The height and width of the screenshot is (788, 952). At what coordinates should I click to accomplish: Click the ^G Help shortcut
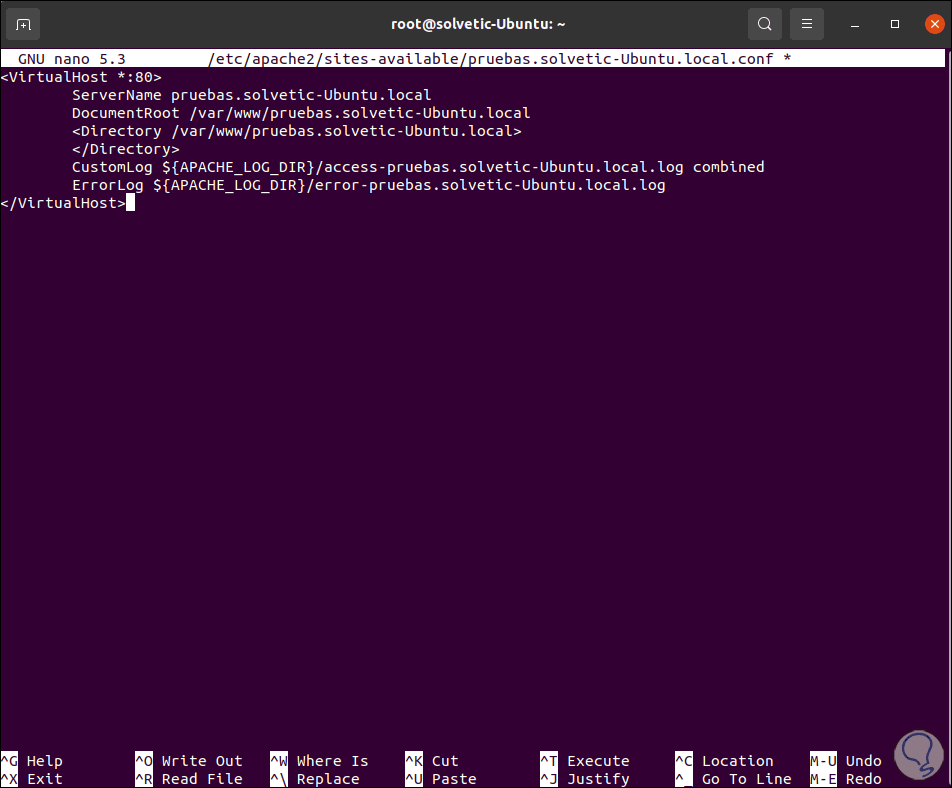click(x=32, y=761)
